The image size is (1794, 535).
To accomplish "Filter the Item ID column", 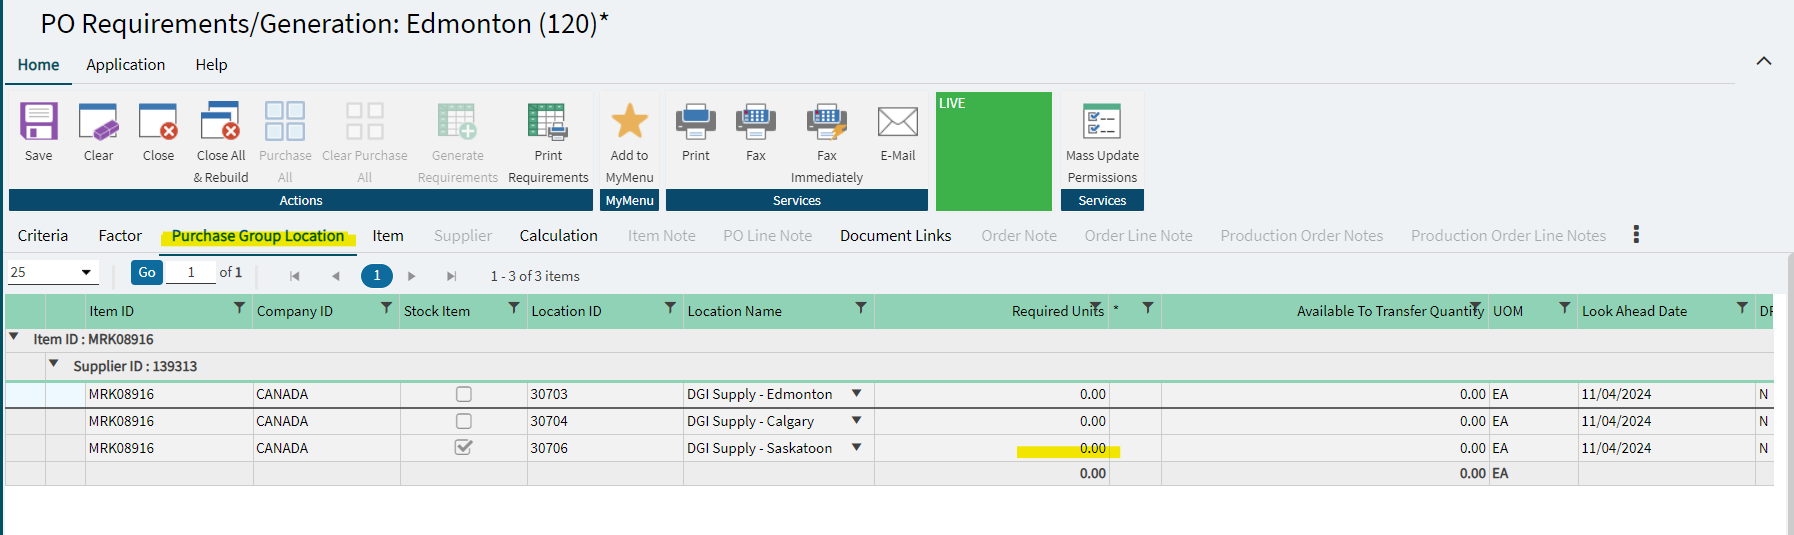I will (239, 308).
